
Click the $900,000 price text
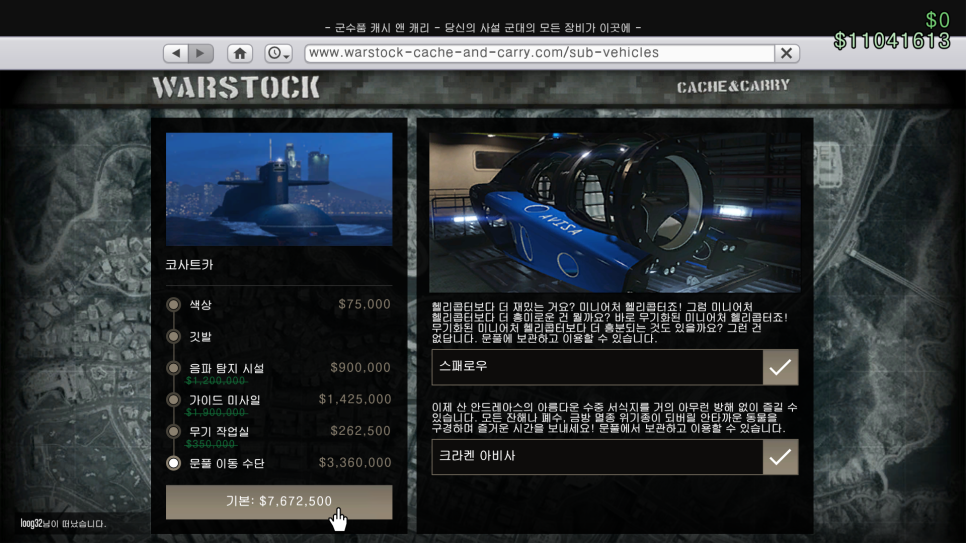(x=360, y=367)
